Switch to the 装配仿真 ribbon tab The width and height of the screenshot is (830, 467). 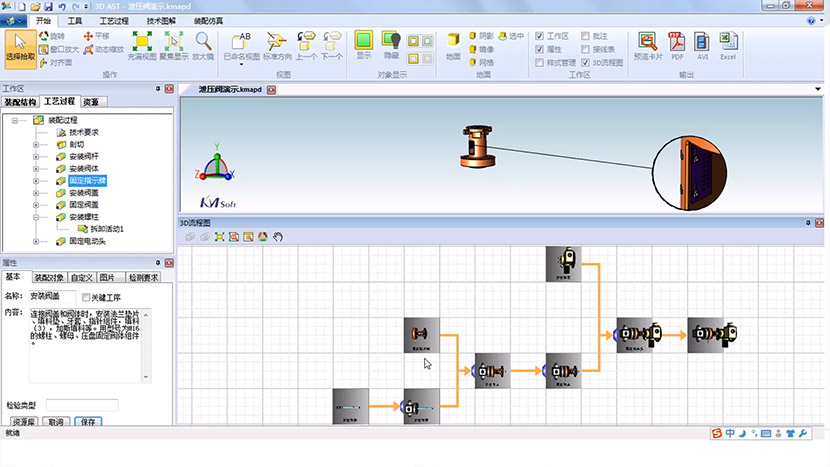pos(206,20)
